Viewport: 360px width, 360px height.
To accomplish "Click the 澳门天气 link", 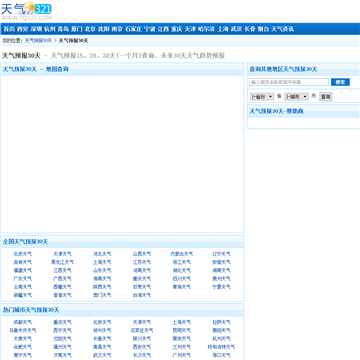I will coord(102,295).
